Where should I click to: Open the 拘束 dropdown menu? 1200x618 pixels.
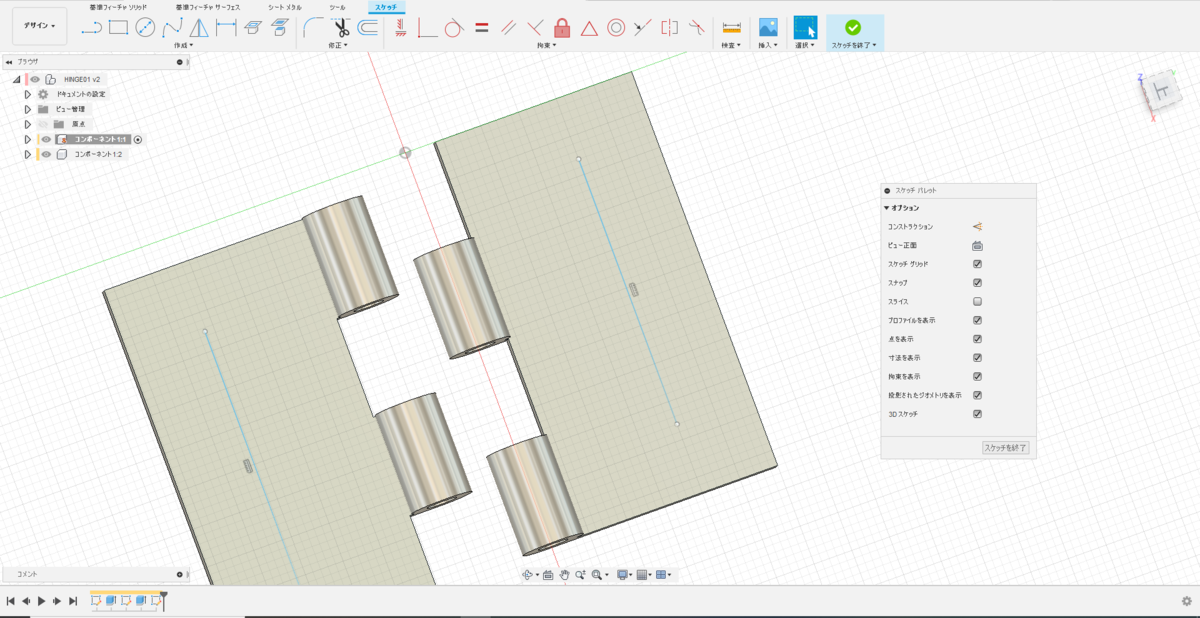(x=548, y=45)
